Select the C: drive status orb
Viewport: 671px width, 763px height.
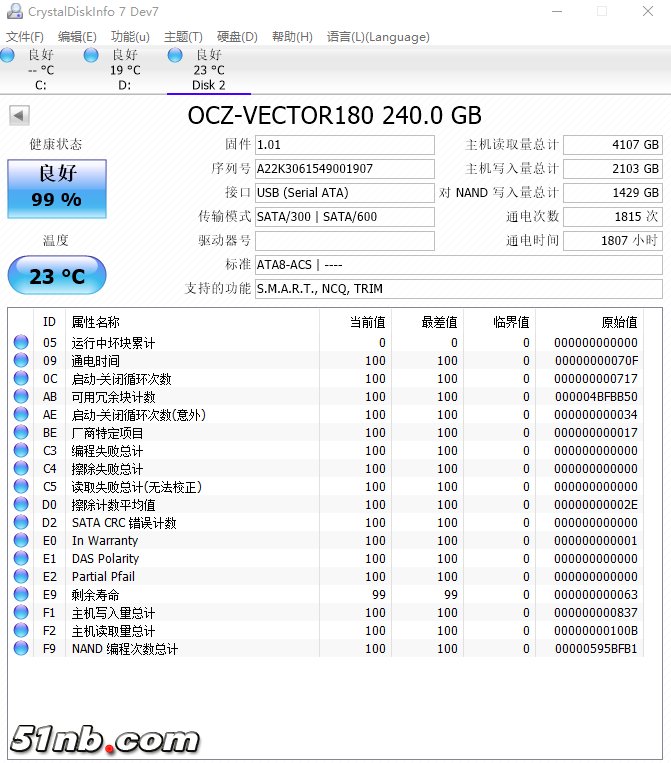pyautogui.click(x=8, y=55)
